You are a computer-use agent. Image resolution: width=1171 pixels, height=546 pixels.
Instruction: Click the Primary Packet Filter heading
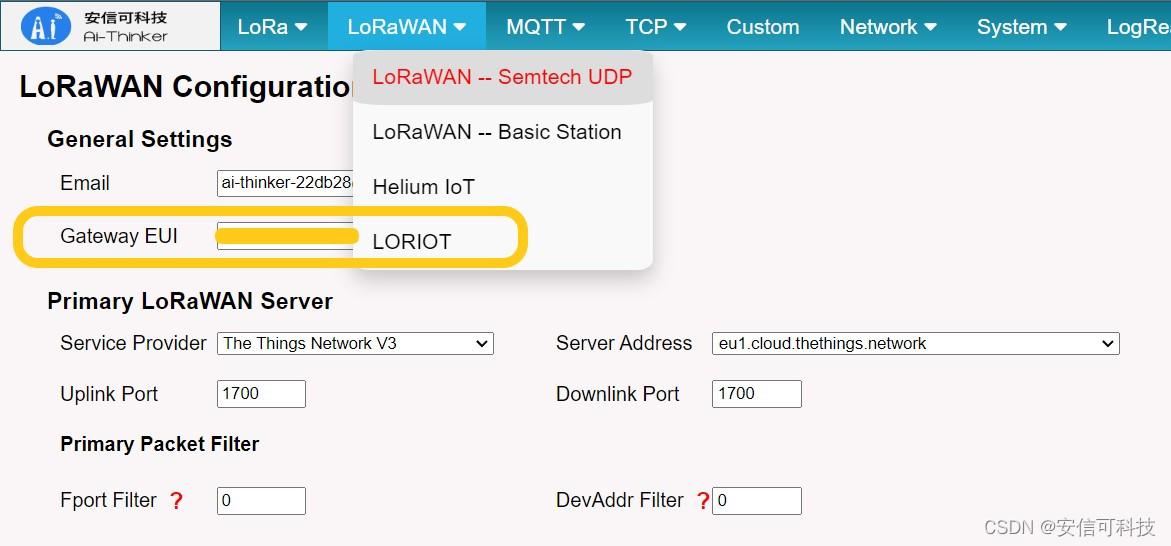(x=160, y=444)
